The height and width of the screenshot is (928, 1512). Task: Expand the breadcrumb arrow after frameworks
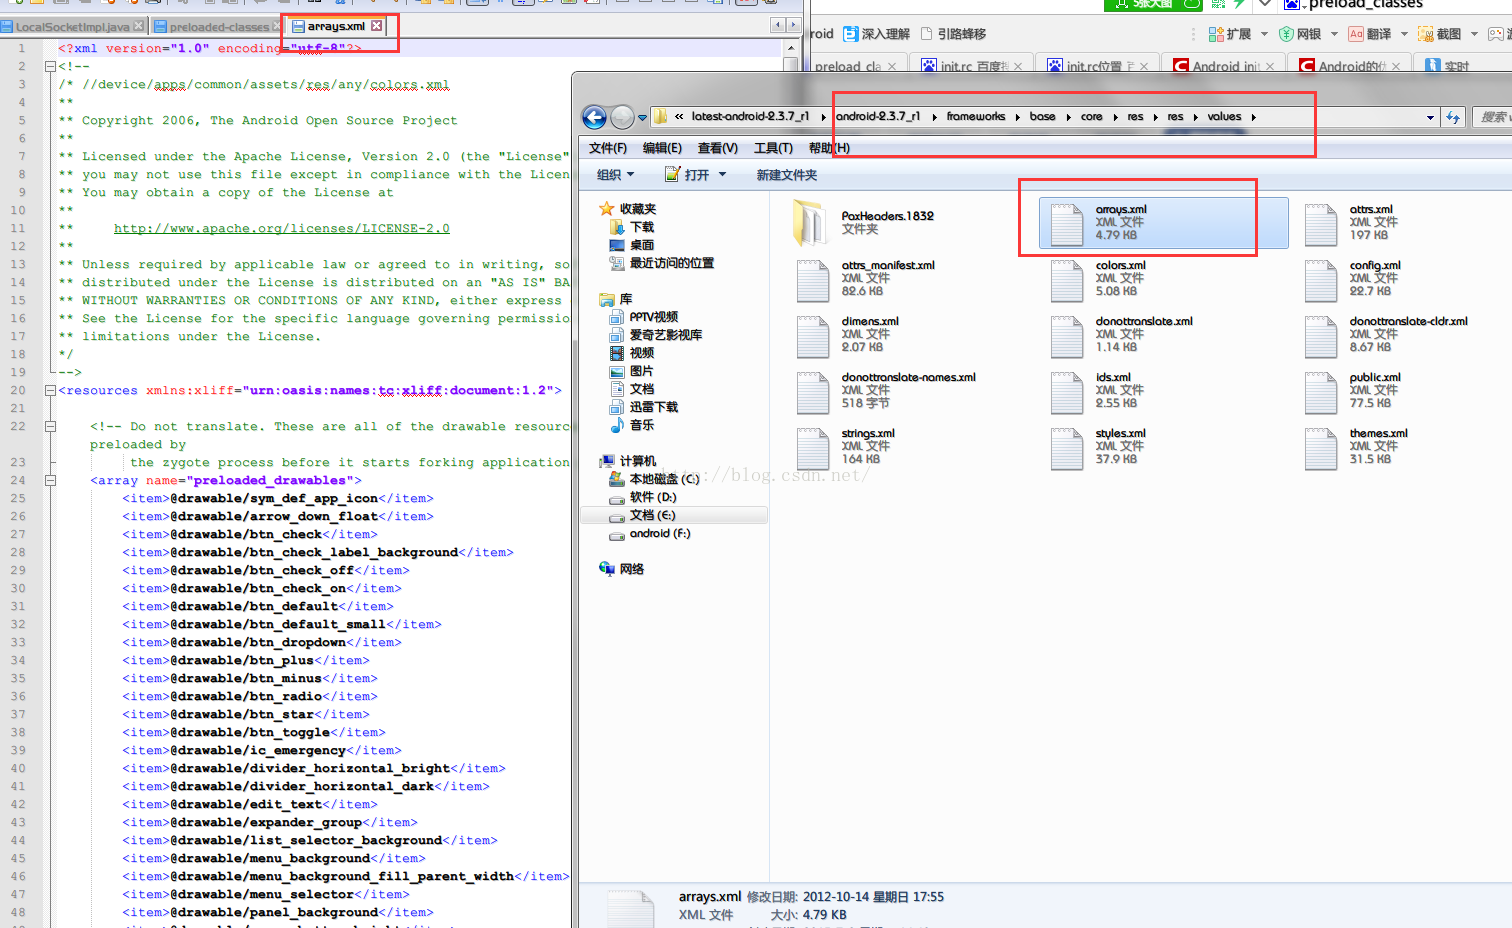pos(1018,117)
